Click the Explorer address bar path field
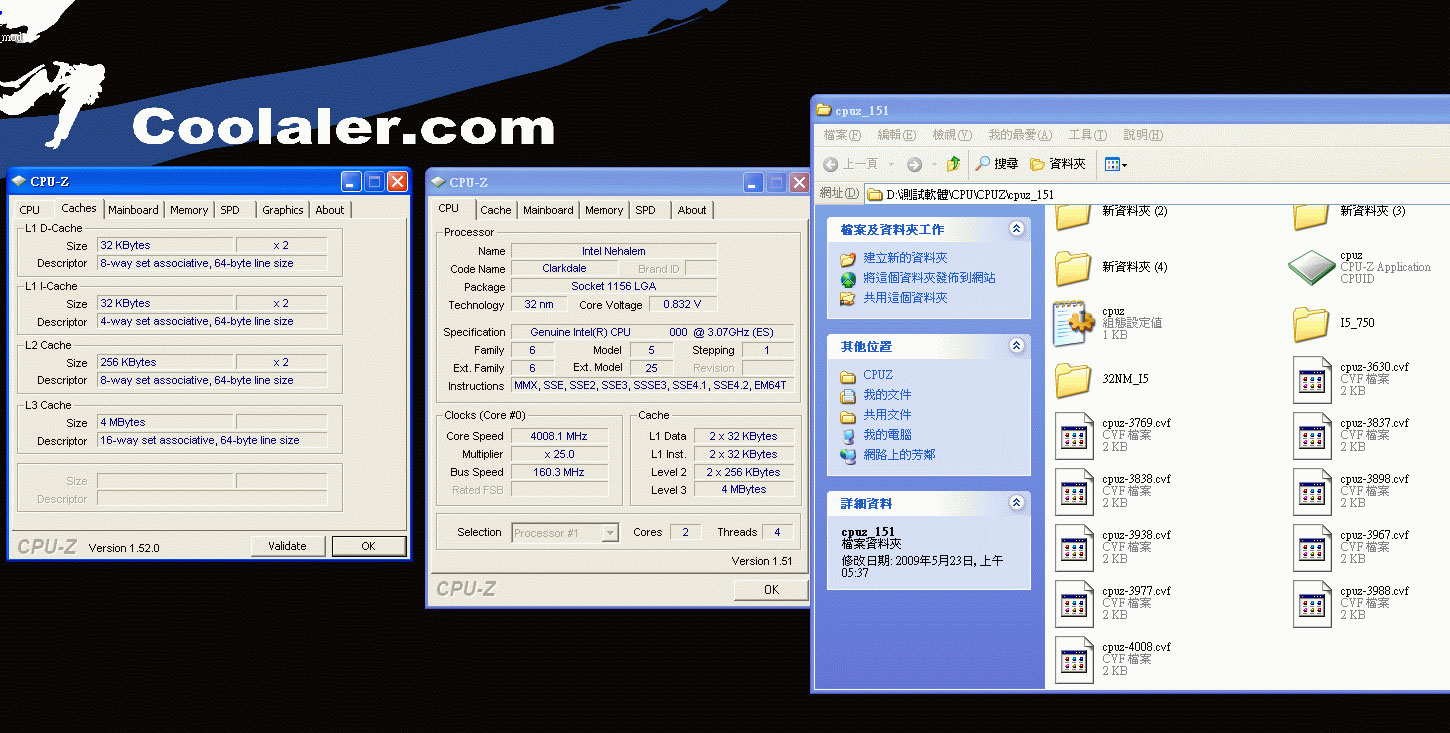 (1150, 194)
